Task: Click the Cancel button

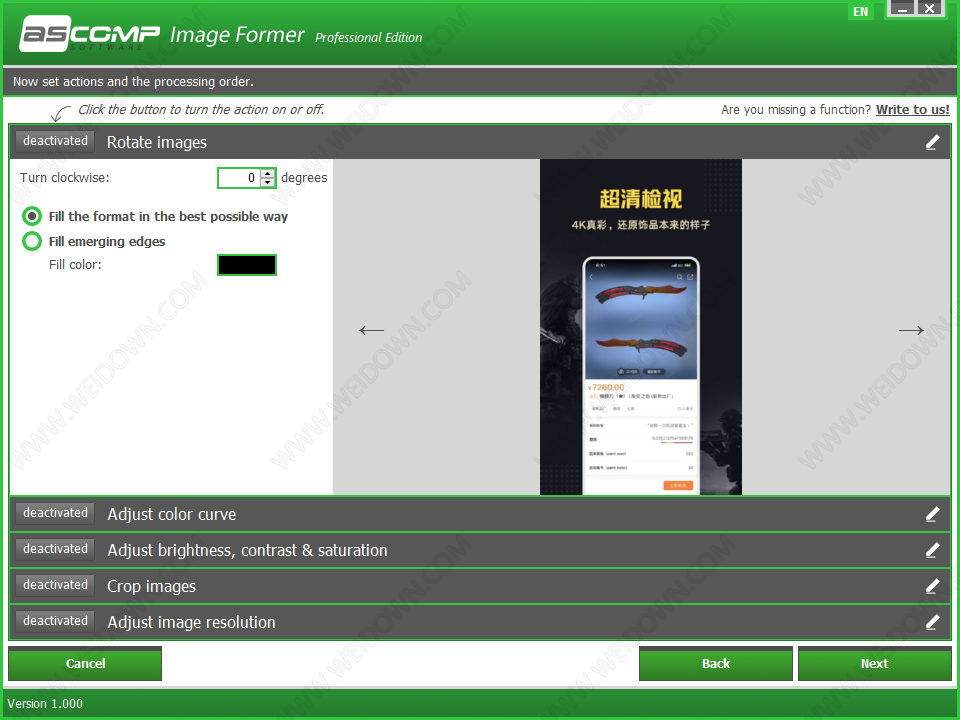Action: pyautogui.click(x=85, y=664)
